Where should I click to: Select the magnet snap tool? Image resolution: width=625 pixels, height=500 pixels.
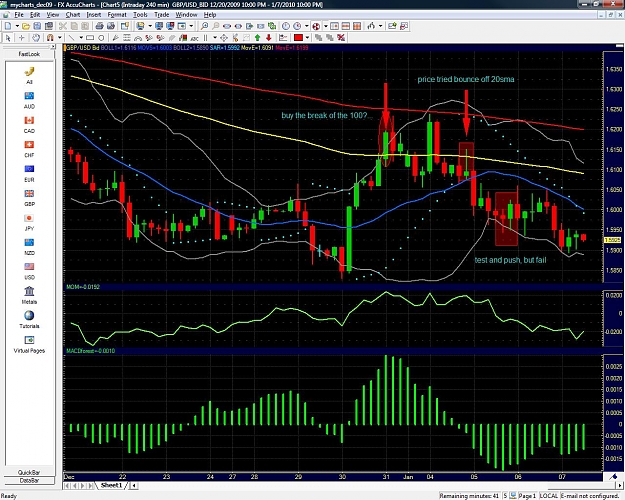click(50, 37)
